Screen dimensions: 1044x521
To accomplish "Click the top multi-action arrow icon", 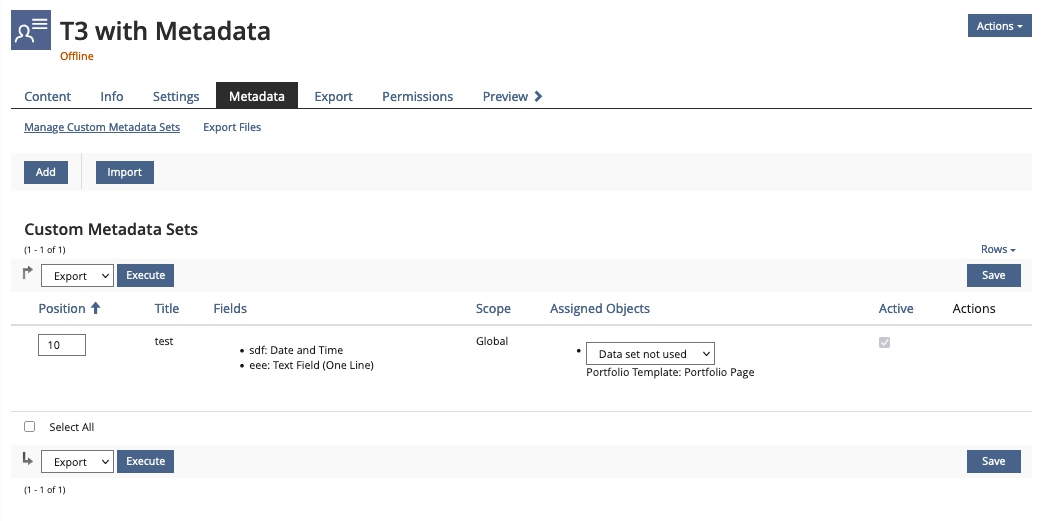I will [28, 274].
